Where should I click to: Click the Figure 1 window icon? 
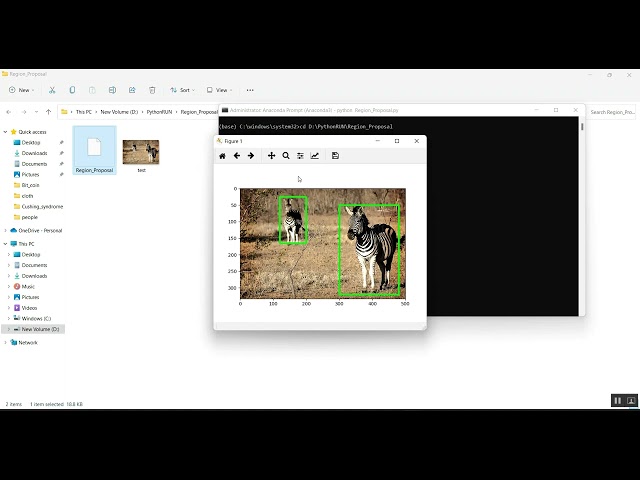(219, 141)
